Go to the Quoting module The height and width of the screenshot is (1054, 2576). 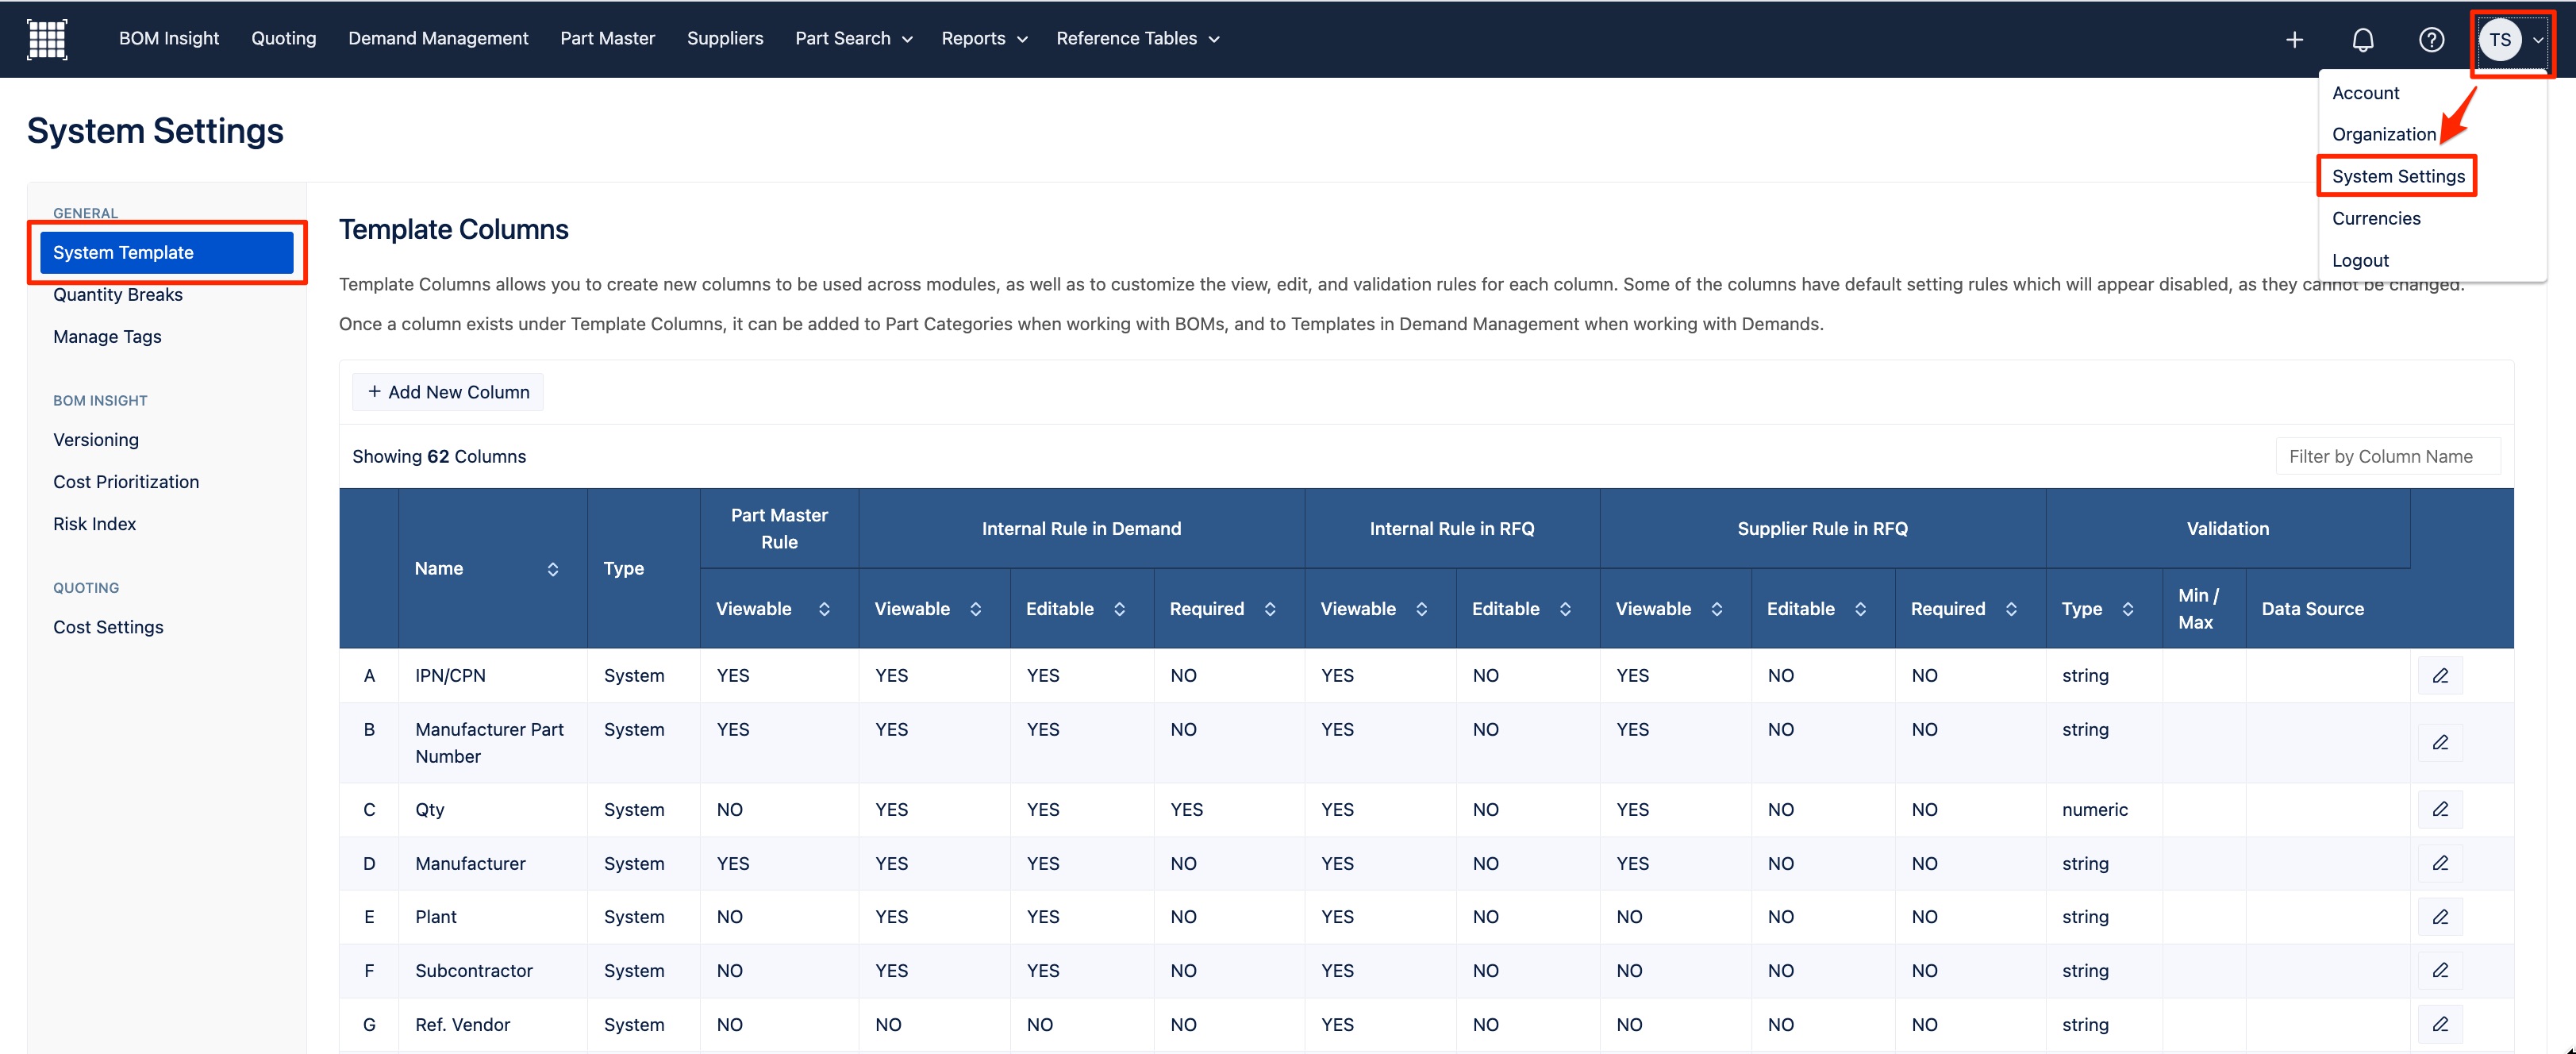[284, 39]
